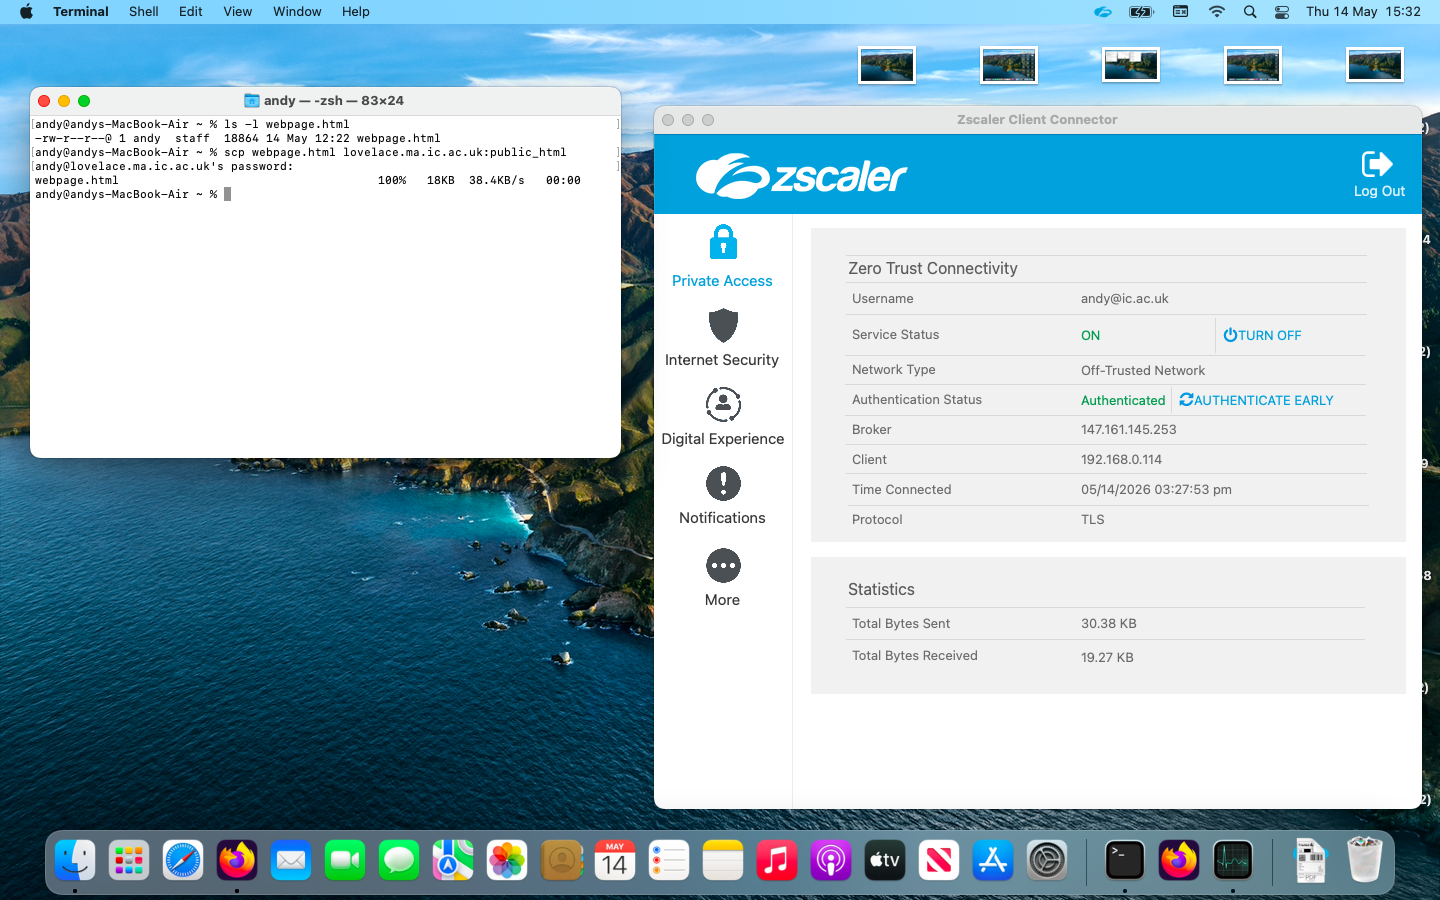Screen dimensions: 1440x900
Task: Open System Preferences from the Dock
Action: point(1047,860)
